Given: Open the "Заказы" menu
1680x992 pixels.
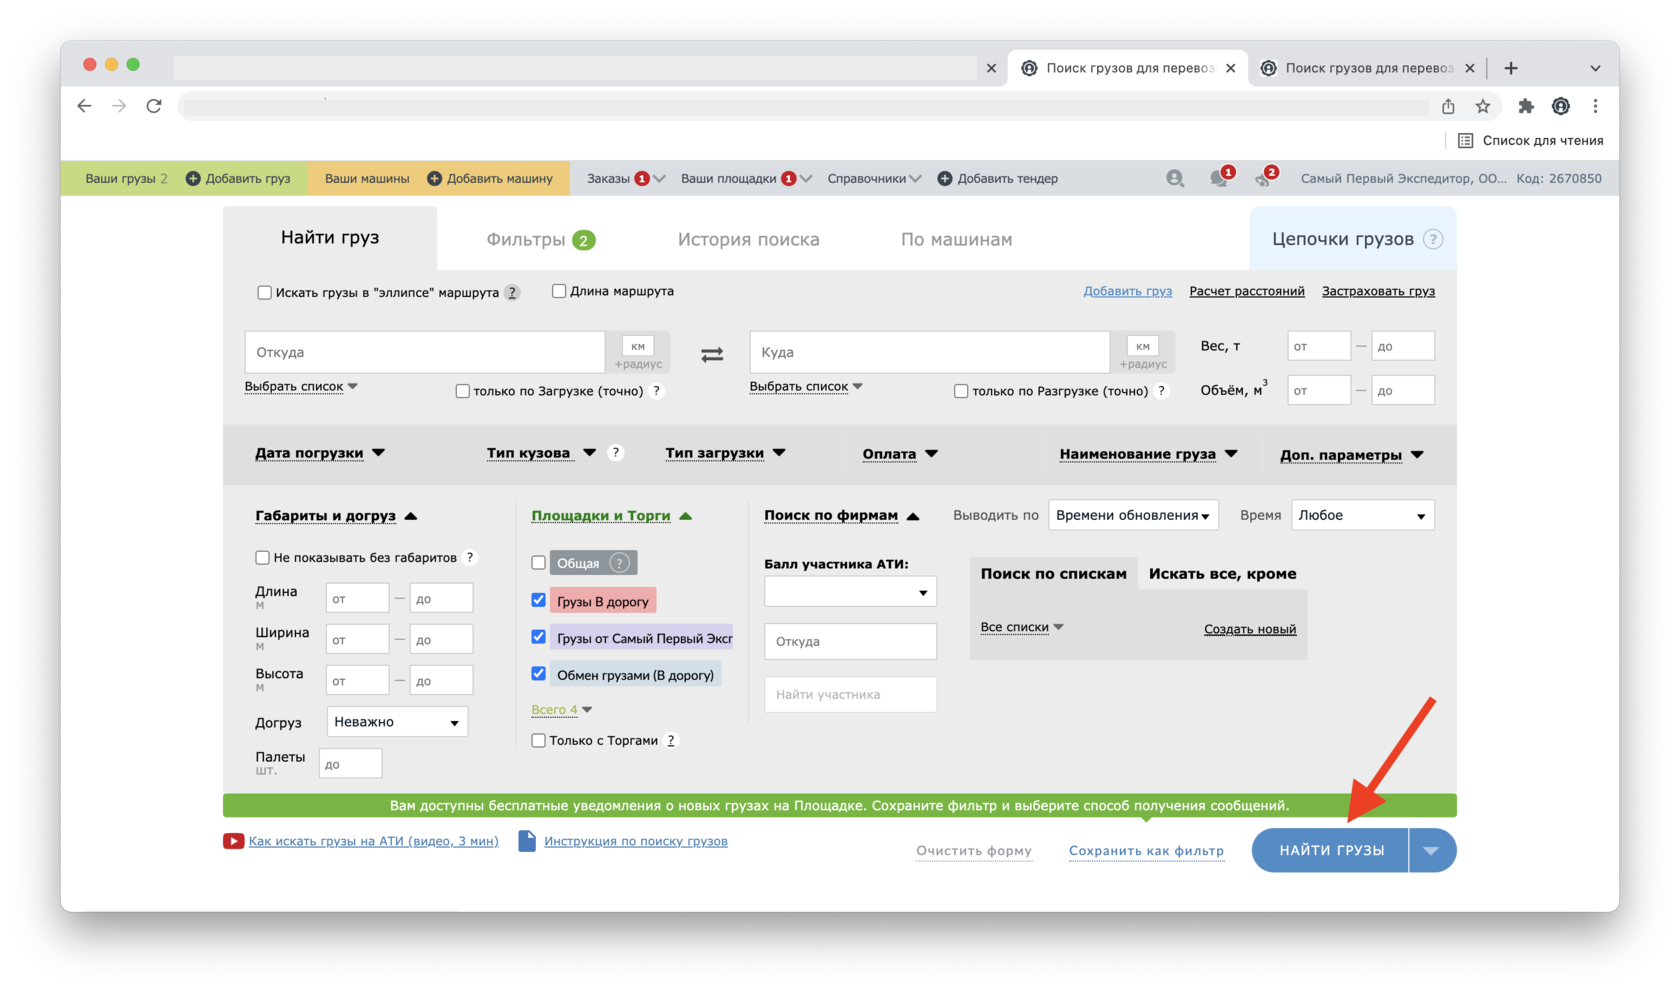Looking at the screenshot, I should (626, 178).
